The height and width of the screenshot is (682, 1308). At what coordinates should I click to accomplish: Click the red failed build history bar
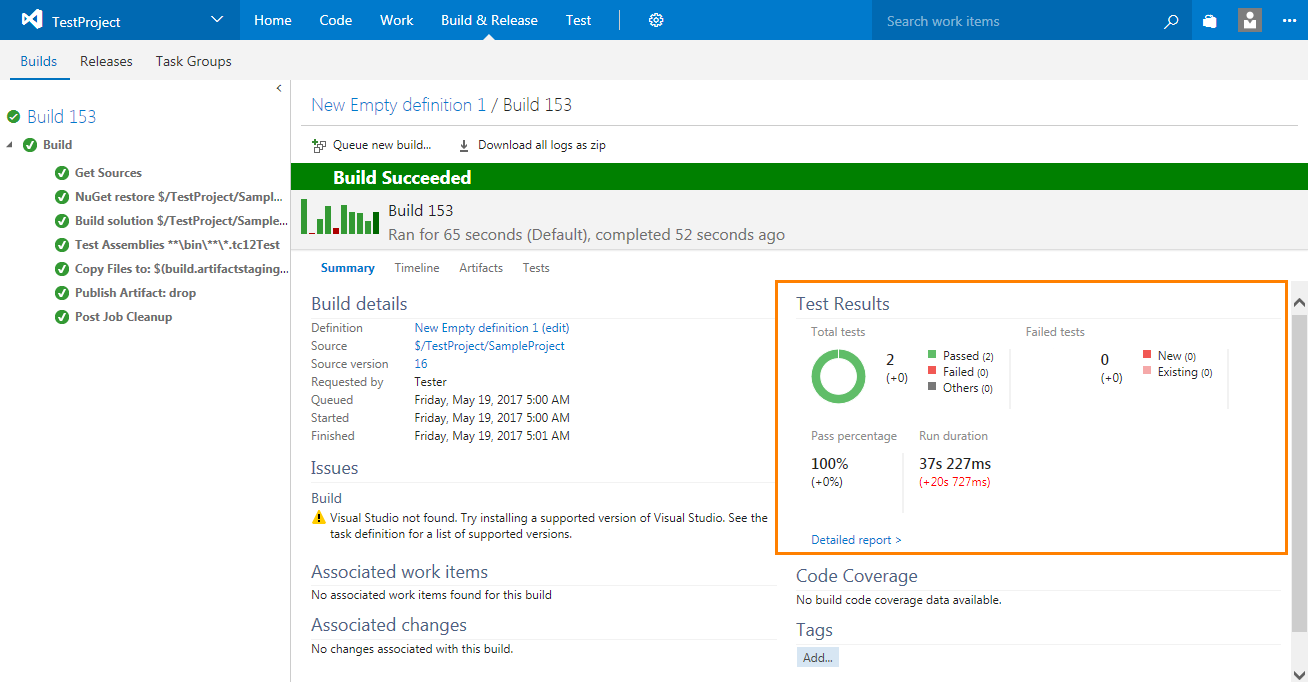tap(336, 230)
